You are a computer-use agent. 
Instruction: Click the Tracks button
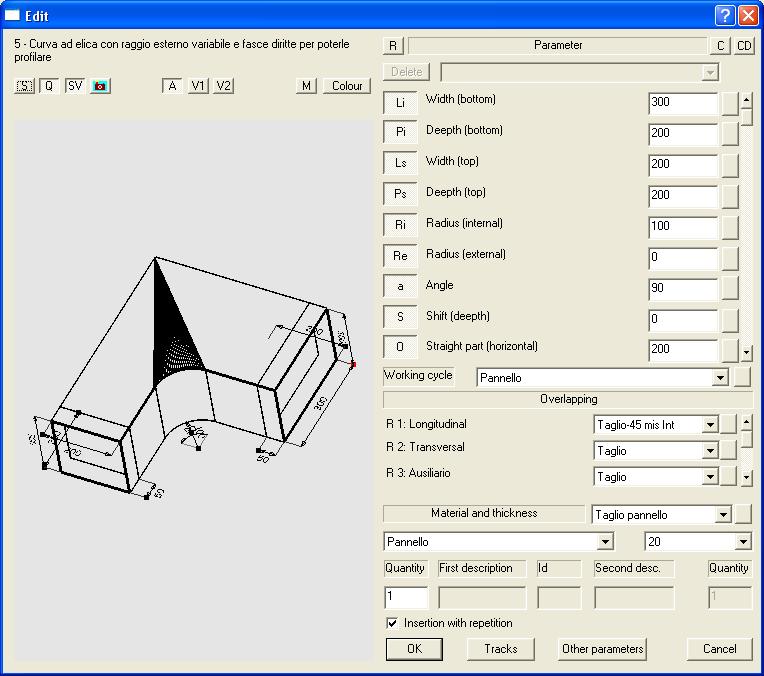[500, 649]
